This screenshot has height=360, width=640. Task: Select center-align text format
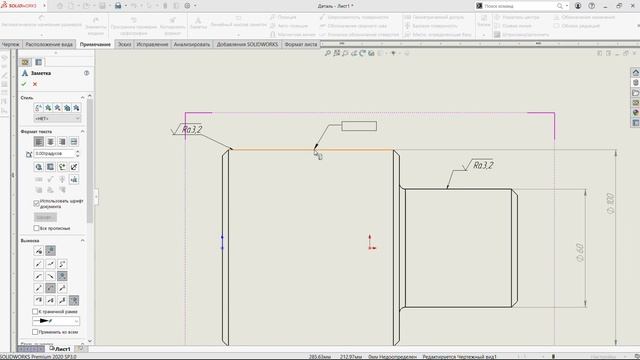(50, 142)
